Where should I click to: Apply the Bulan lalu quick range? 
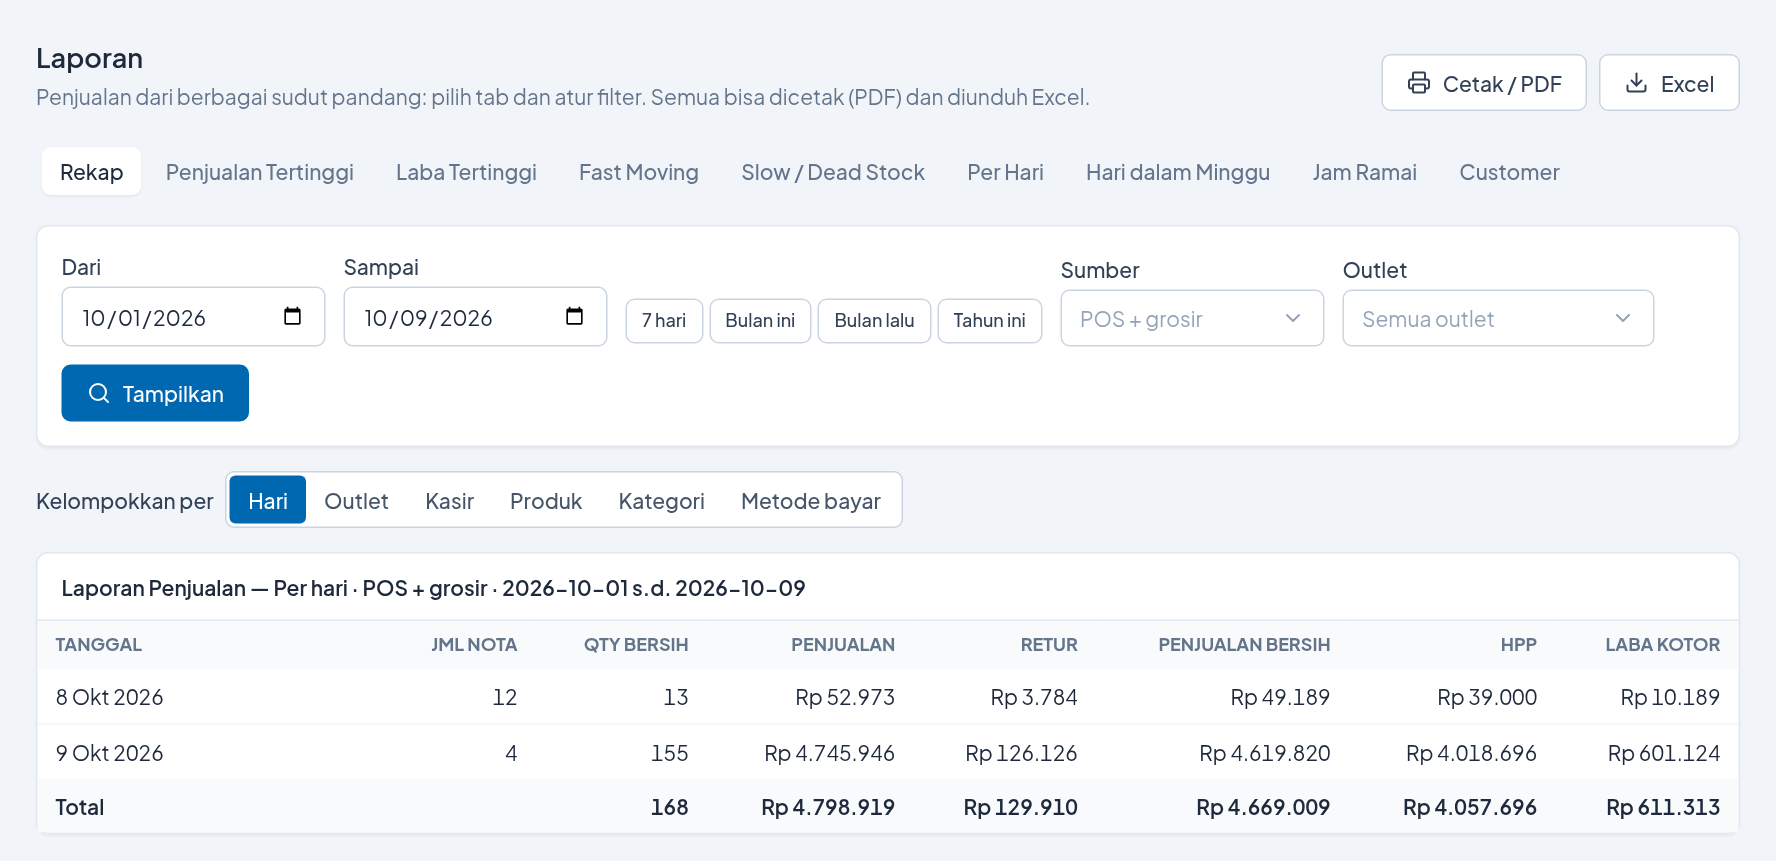pyautogui.click(x=874, y=321)
